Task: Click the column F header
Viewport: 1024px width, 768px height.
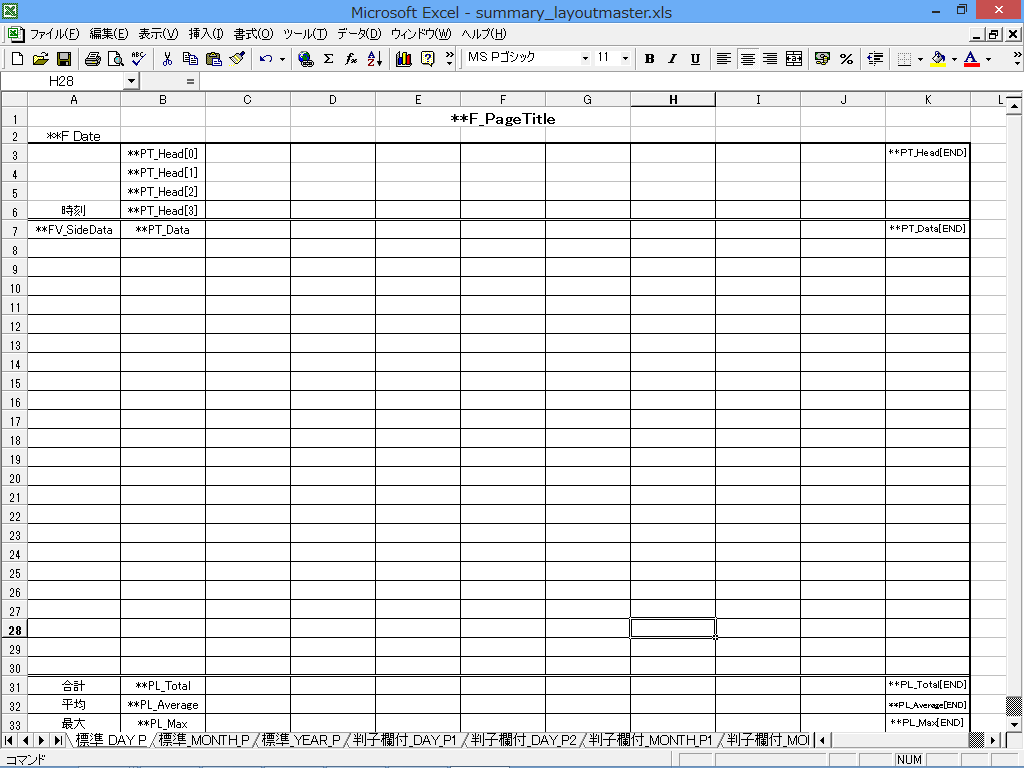Action: [502, 100]
